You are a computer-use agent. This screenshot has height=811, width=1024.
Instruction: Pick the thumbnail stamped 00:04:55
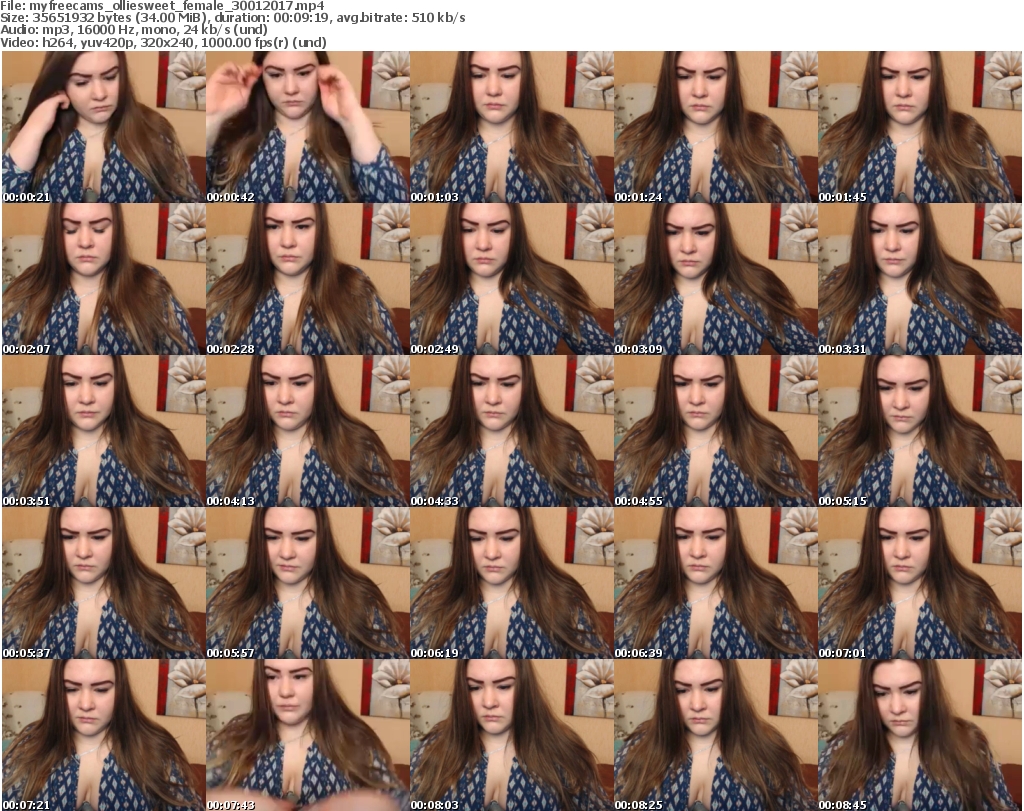click(716, 432)
